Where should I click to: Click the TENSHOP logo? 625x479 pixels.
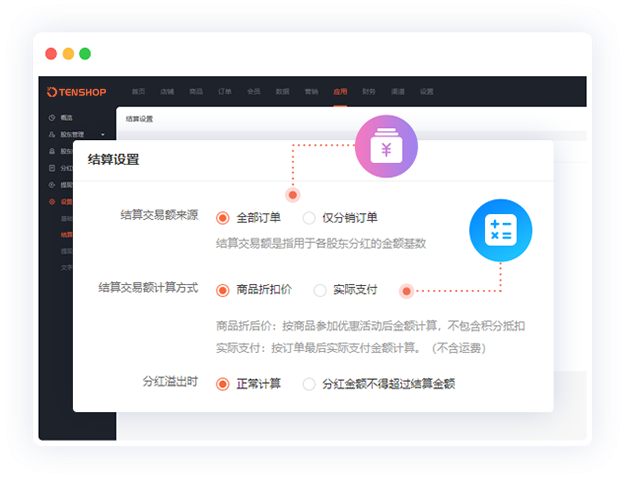pyautogui.click(x=77, y=91)
